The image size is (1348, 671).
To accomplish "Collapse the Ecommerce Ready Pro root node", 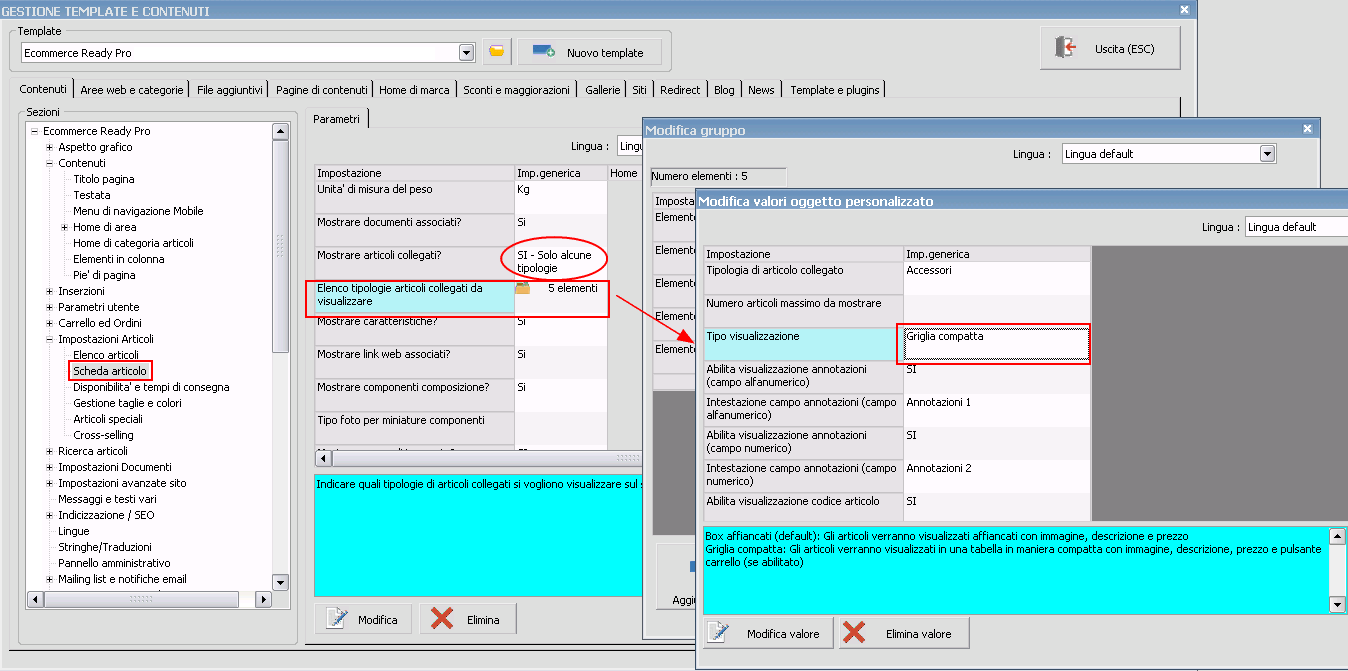I will tap(35, 131).
